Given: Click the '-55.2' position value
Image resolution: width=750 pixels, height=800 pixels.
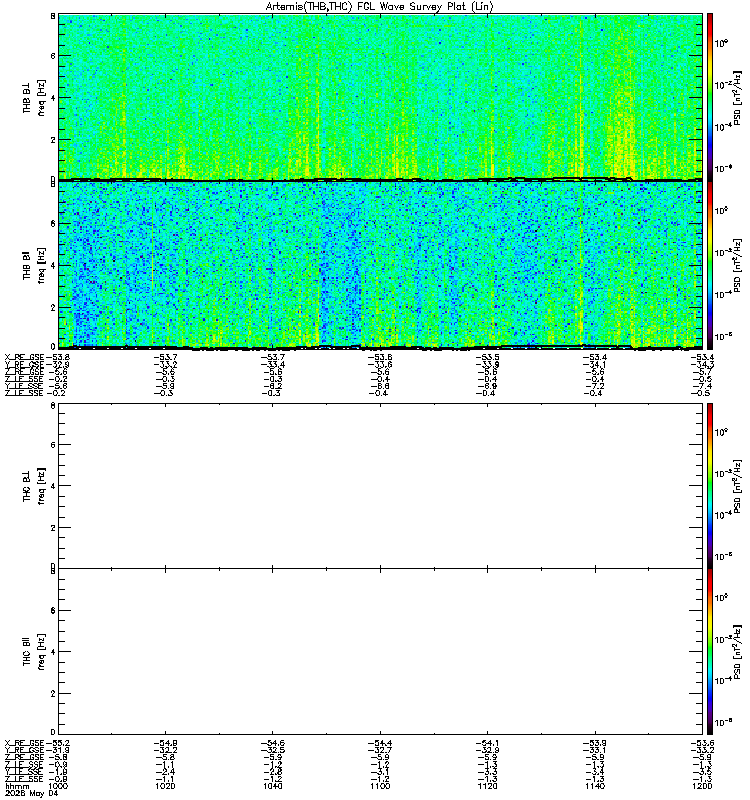Looking at the screenshot, I should (x=58, y=743).
